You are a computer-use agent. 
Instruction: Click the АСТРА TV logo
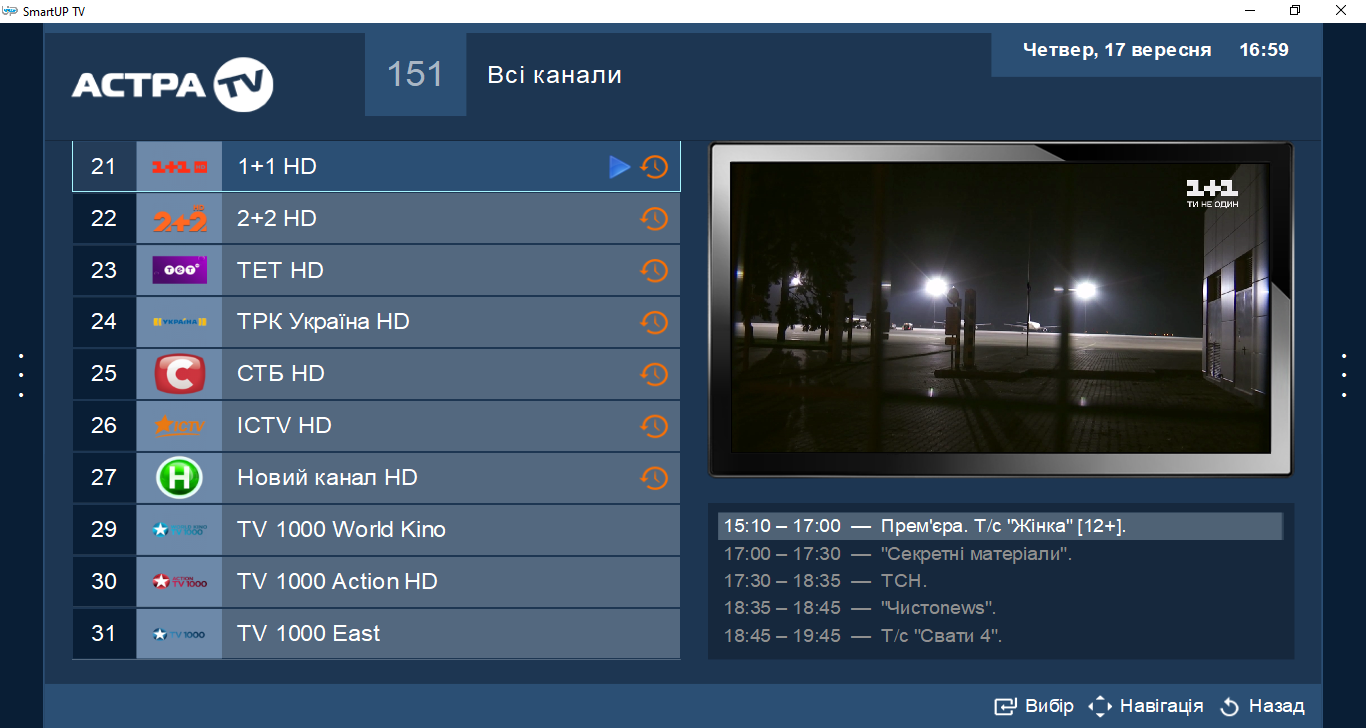click(172, 84)
